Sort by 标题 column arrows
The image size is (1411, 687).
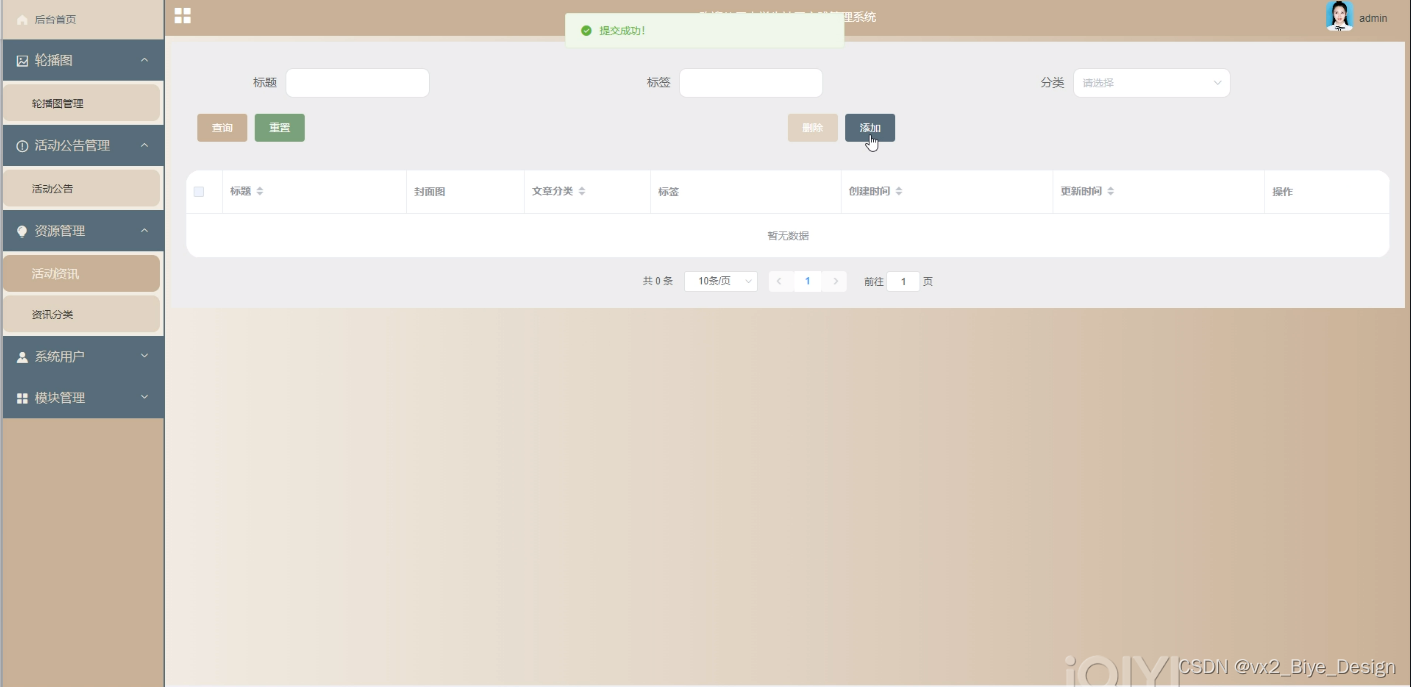tap(260, 191)
